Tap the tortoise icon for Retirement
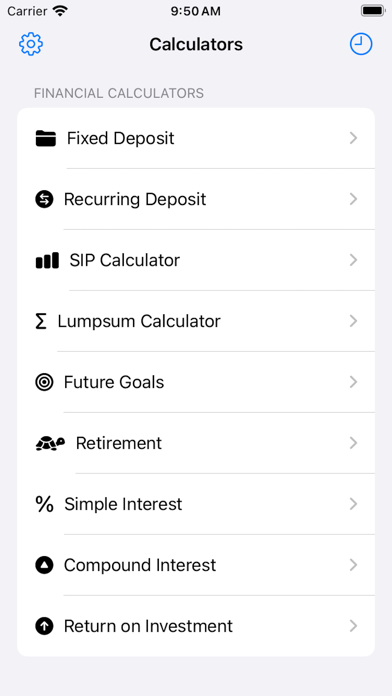The width and height of the screenshot is (392, 696). pyautogui.click(x=50, y=443)
